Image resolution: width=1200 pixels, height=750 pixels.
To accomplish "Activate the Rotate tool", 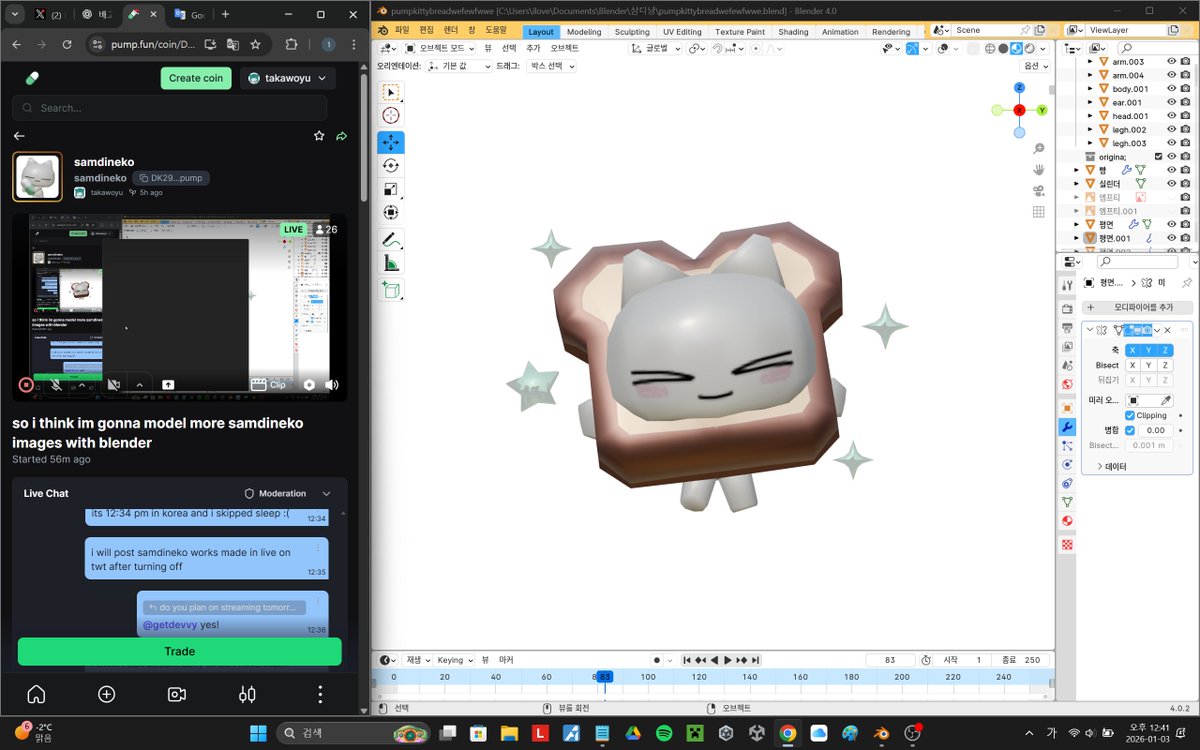I will (x=391, y=166).
